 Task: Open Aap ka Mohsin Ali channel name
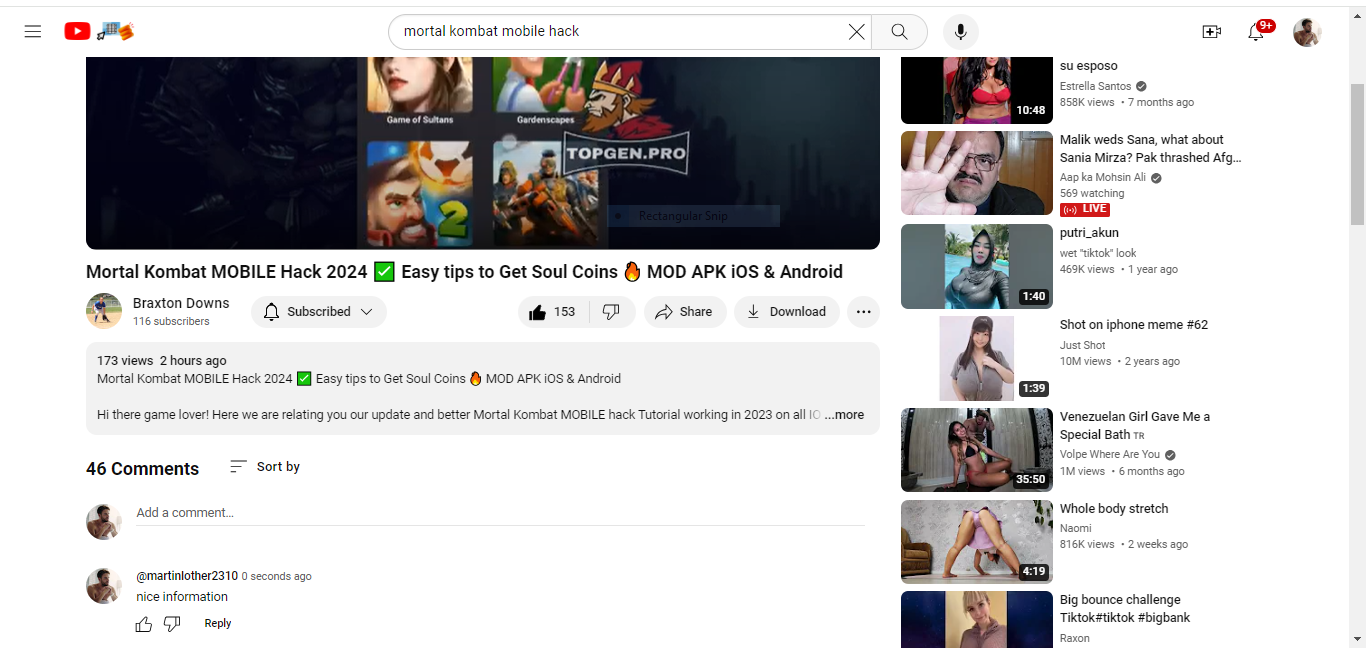1105,178
